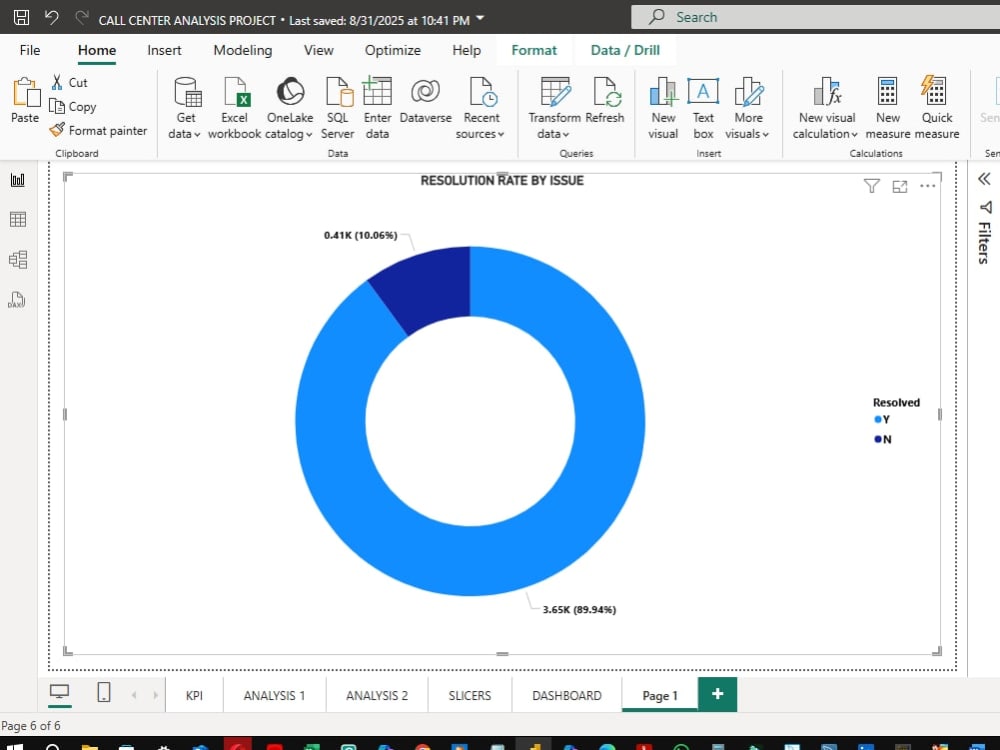The height and width of the screenshot is (750, 1000).
Task: Go to the ANALYSIS 1 page tab
Action: 274,695
